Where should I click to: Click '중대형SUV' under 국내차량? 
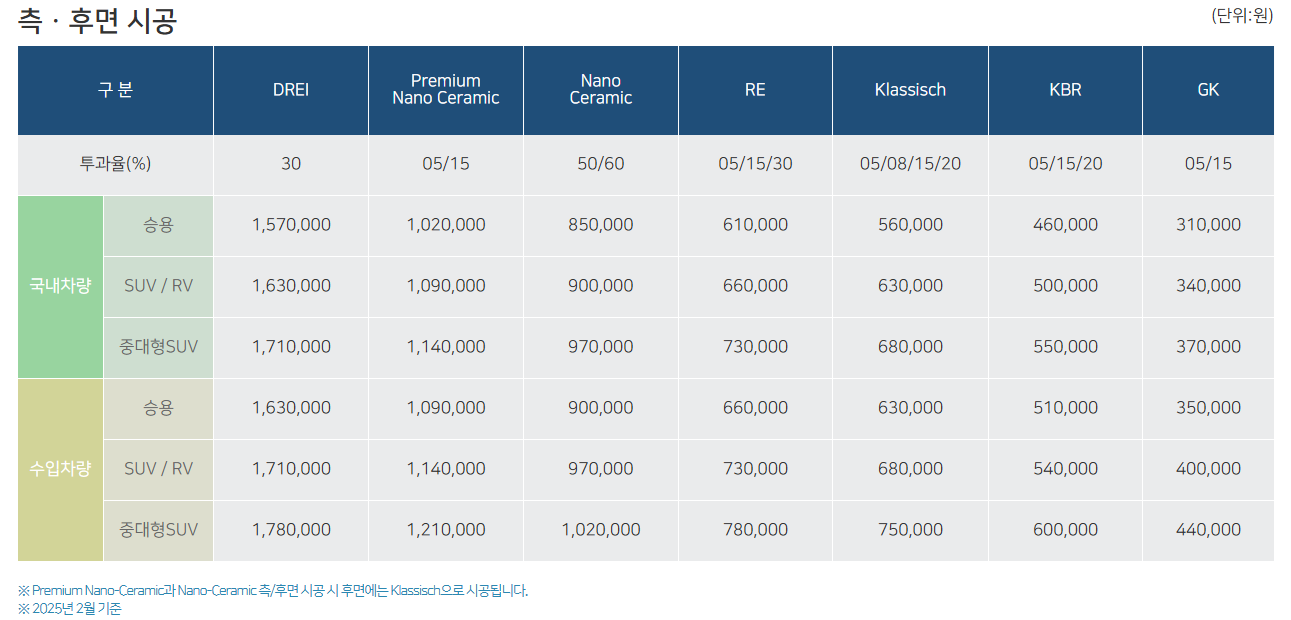coord(158,347)
